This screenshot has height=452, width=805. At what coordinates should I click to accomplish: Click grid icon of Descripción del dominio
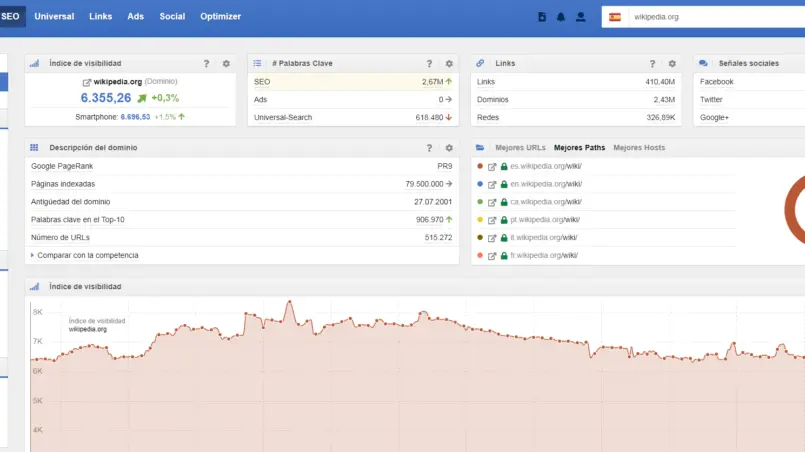click(x=34, y=147)
